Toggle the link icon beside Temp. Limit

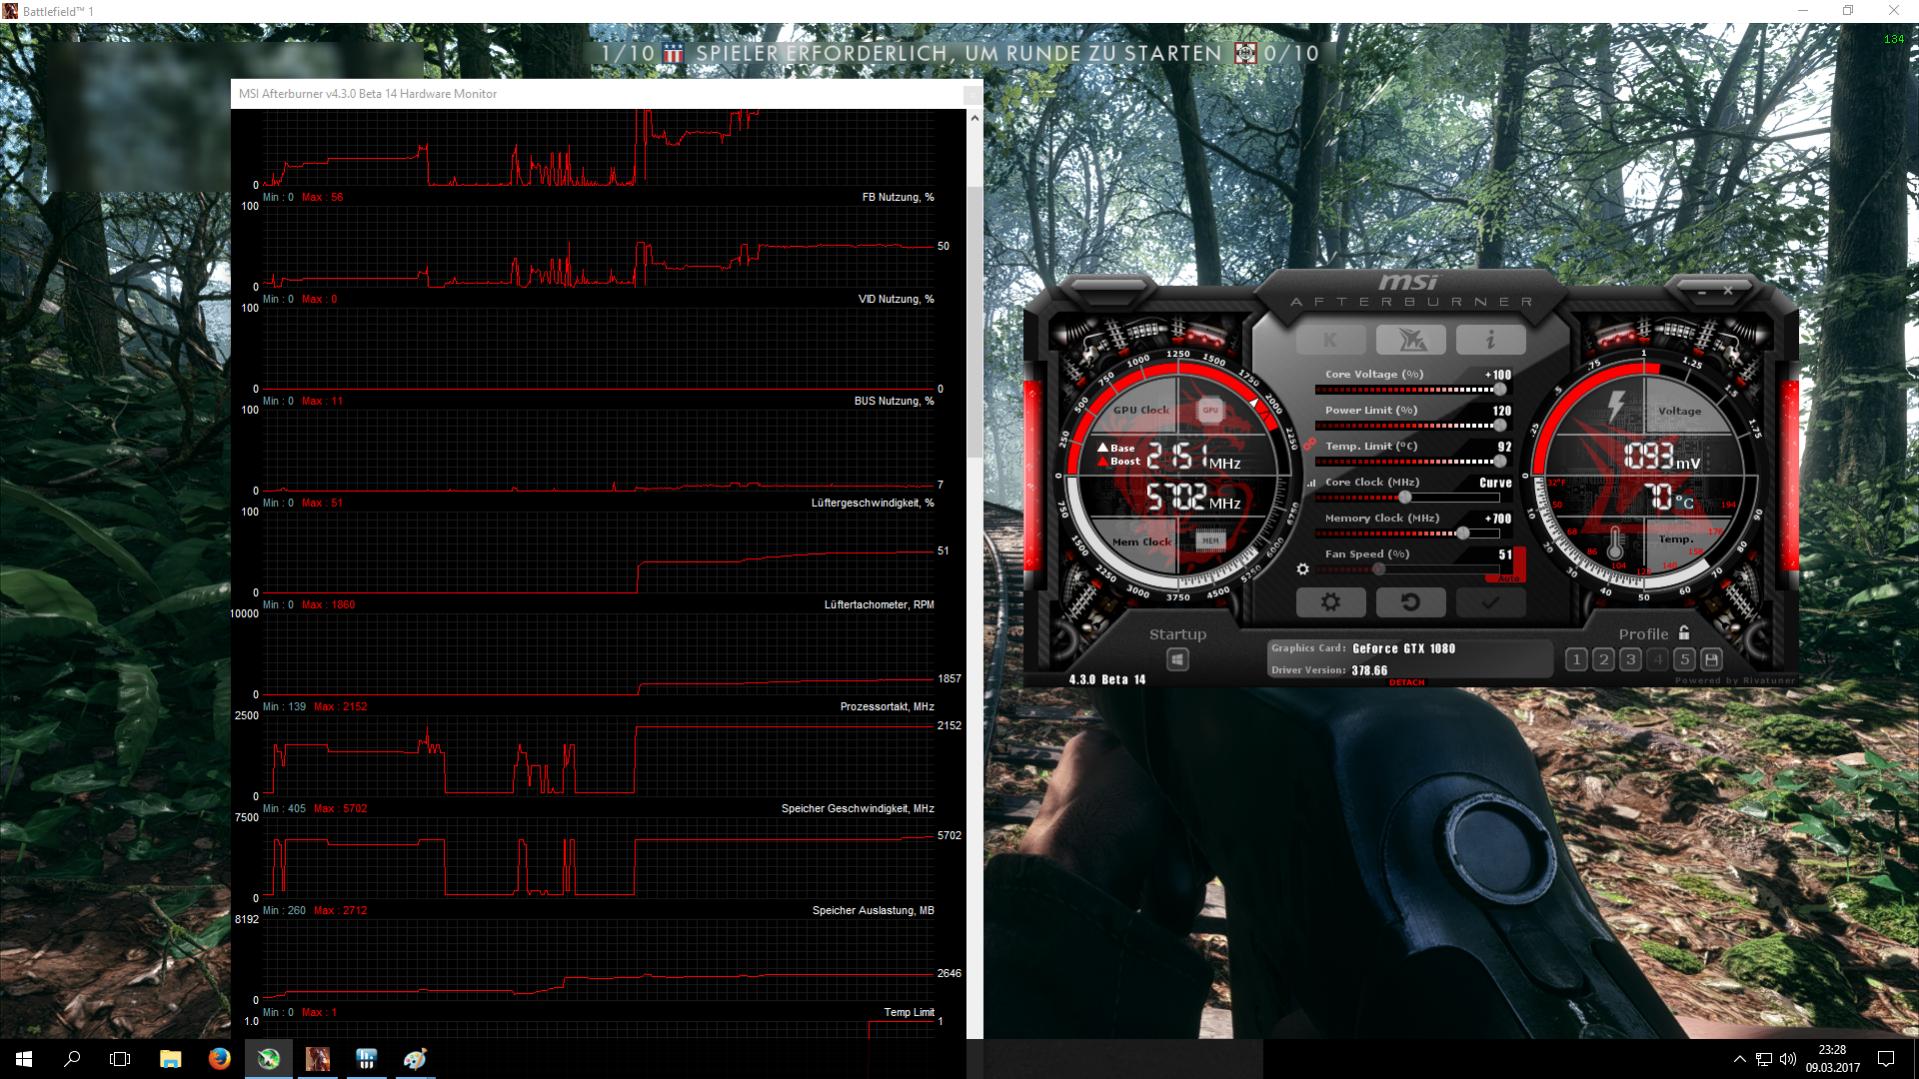1309,444
